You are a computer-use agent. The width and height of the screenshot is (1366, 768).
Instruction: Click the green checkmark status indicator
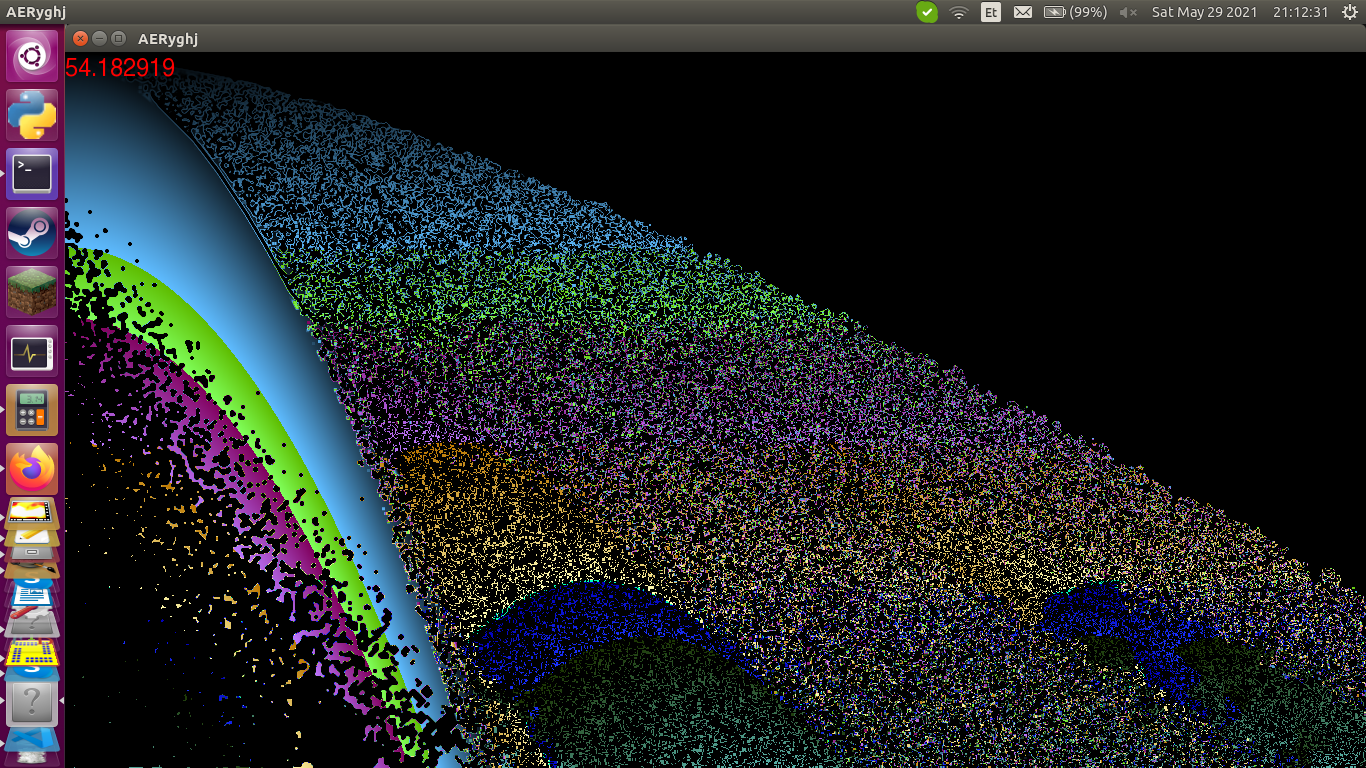point(927,12)
